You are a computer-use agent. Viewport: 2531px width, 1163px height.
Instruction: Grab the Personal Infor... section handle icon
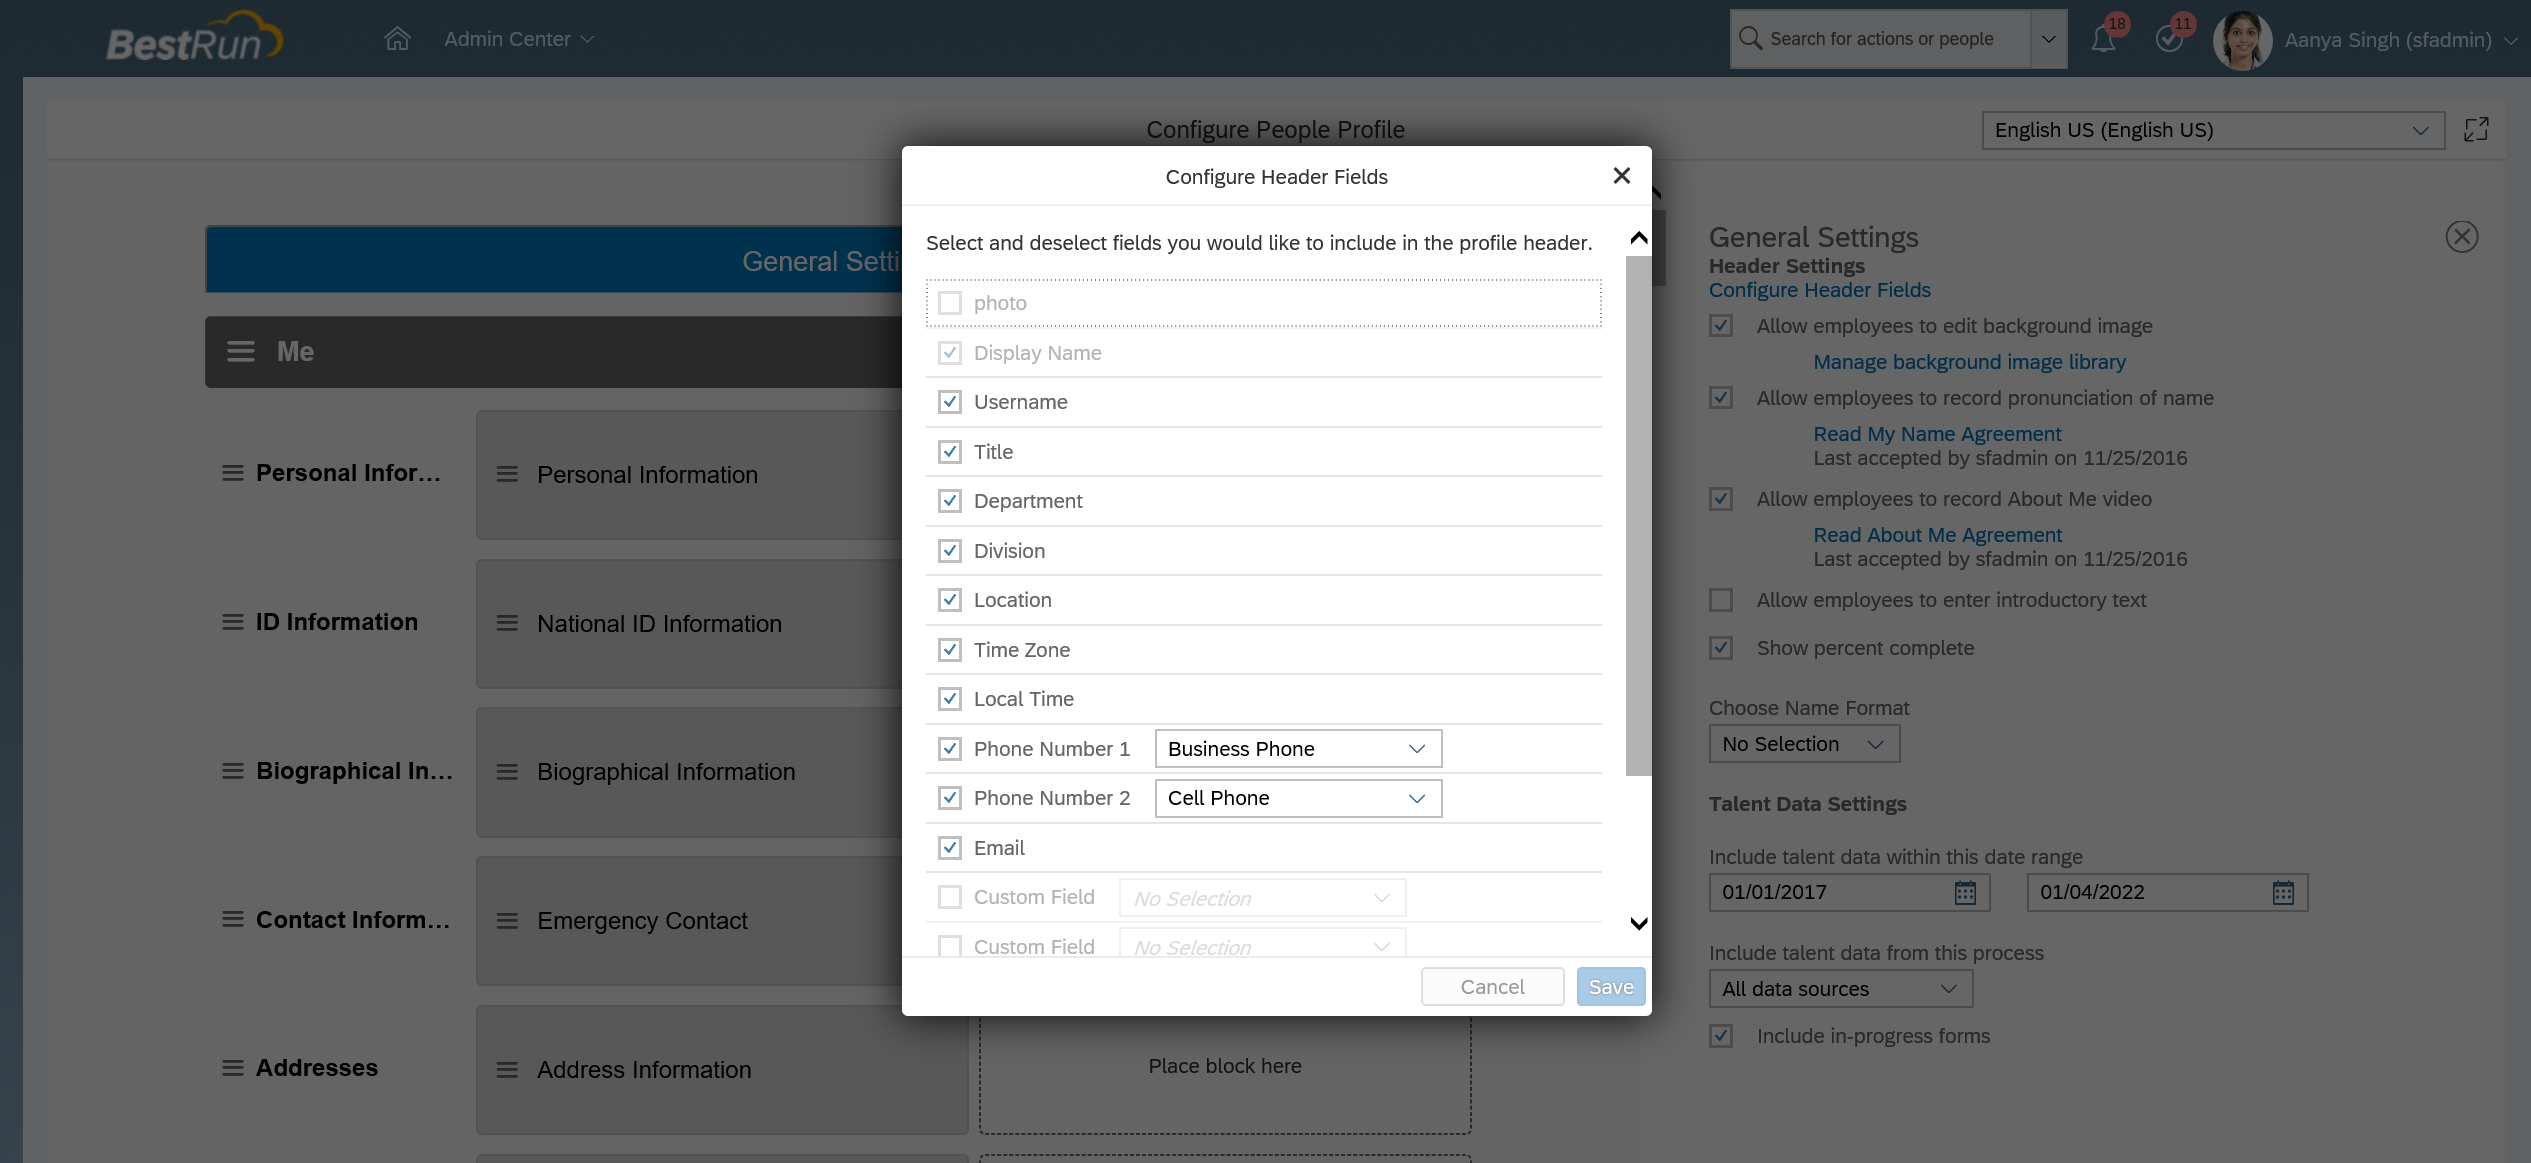233,473
